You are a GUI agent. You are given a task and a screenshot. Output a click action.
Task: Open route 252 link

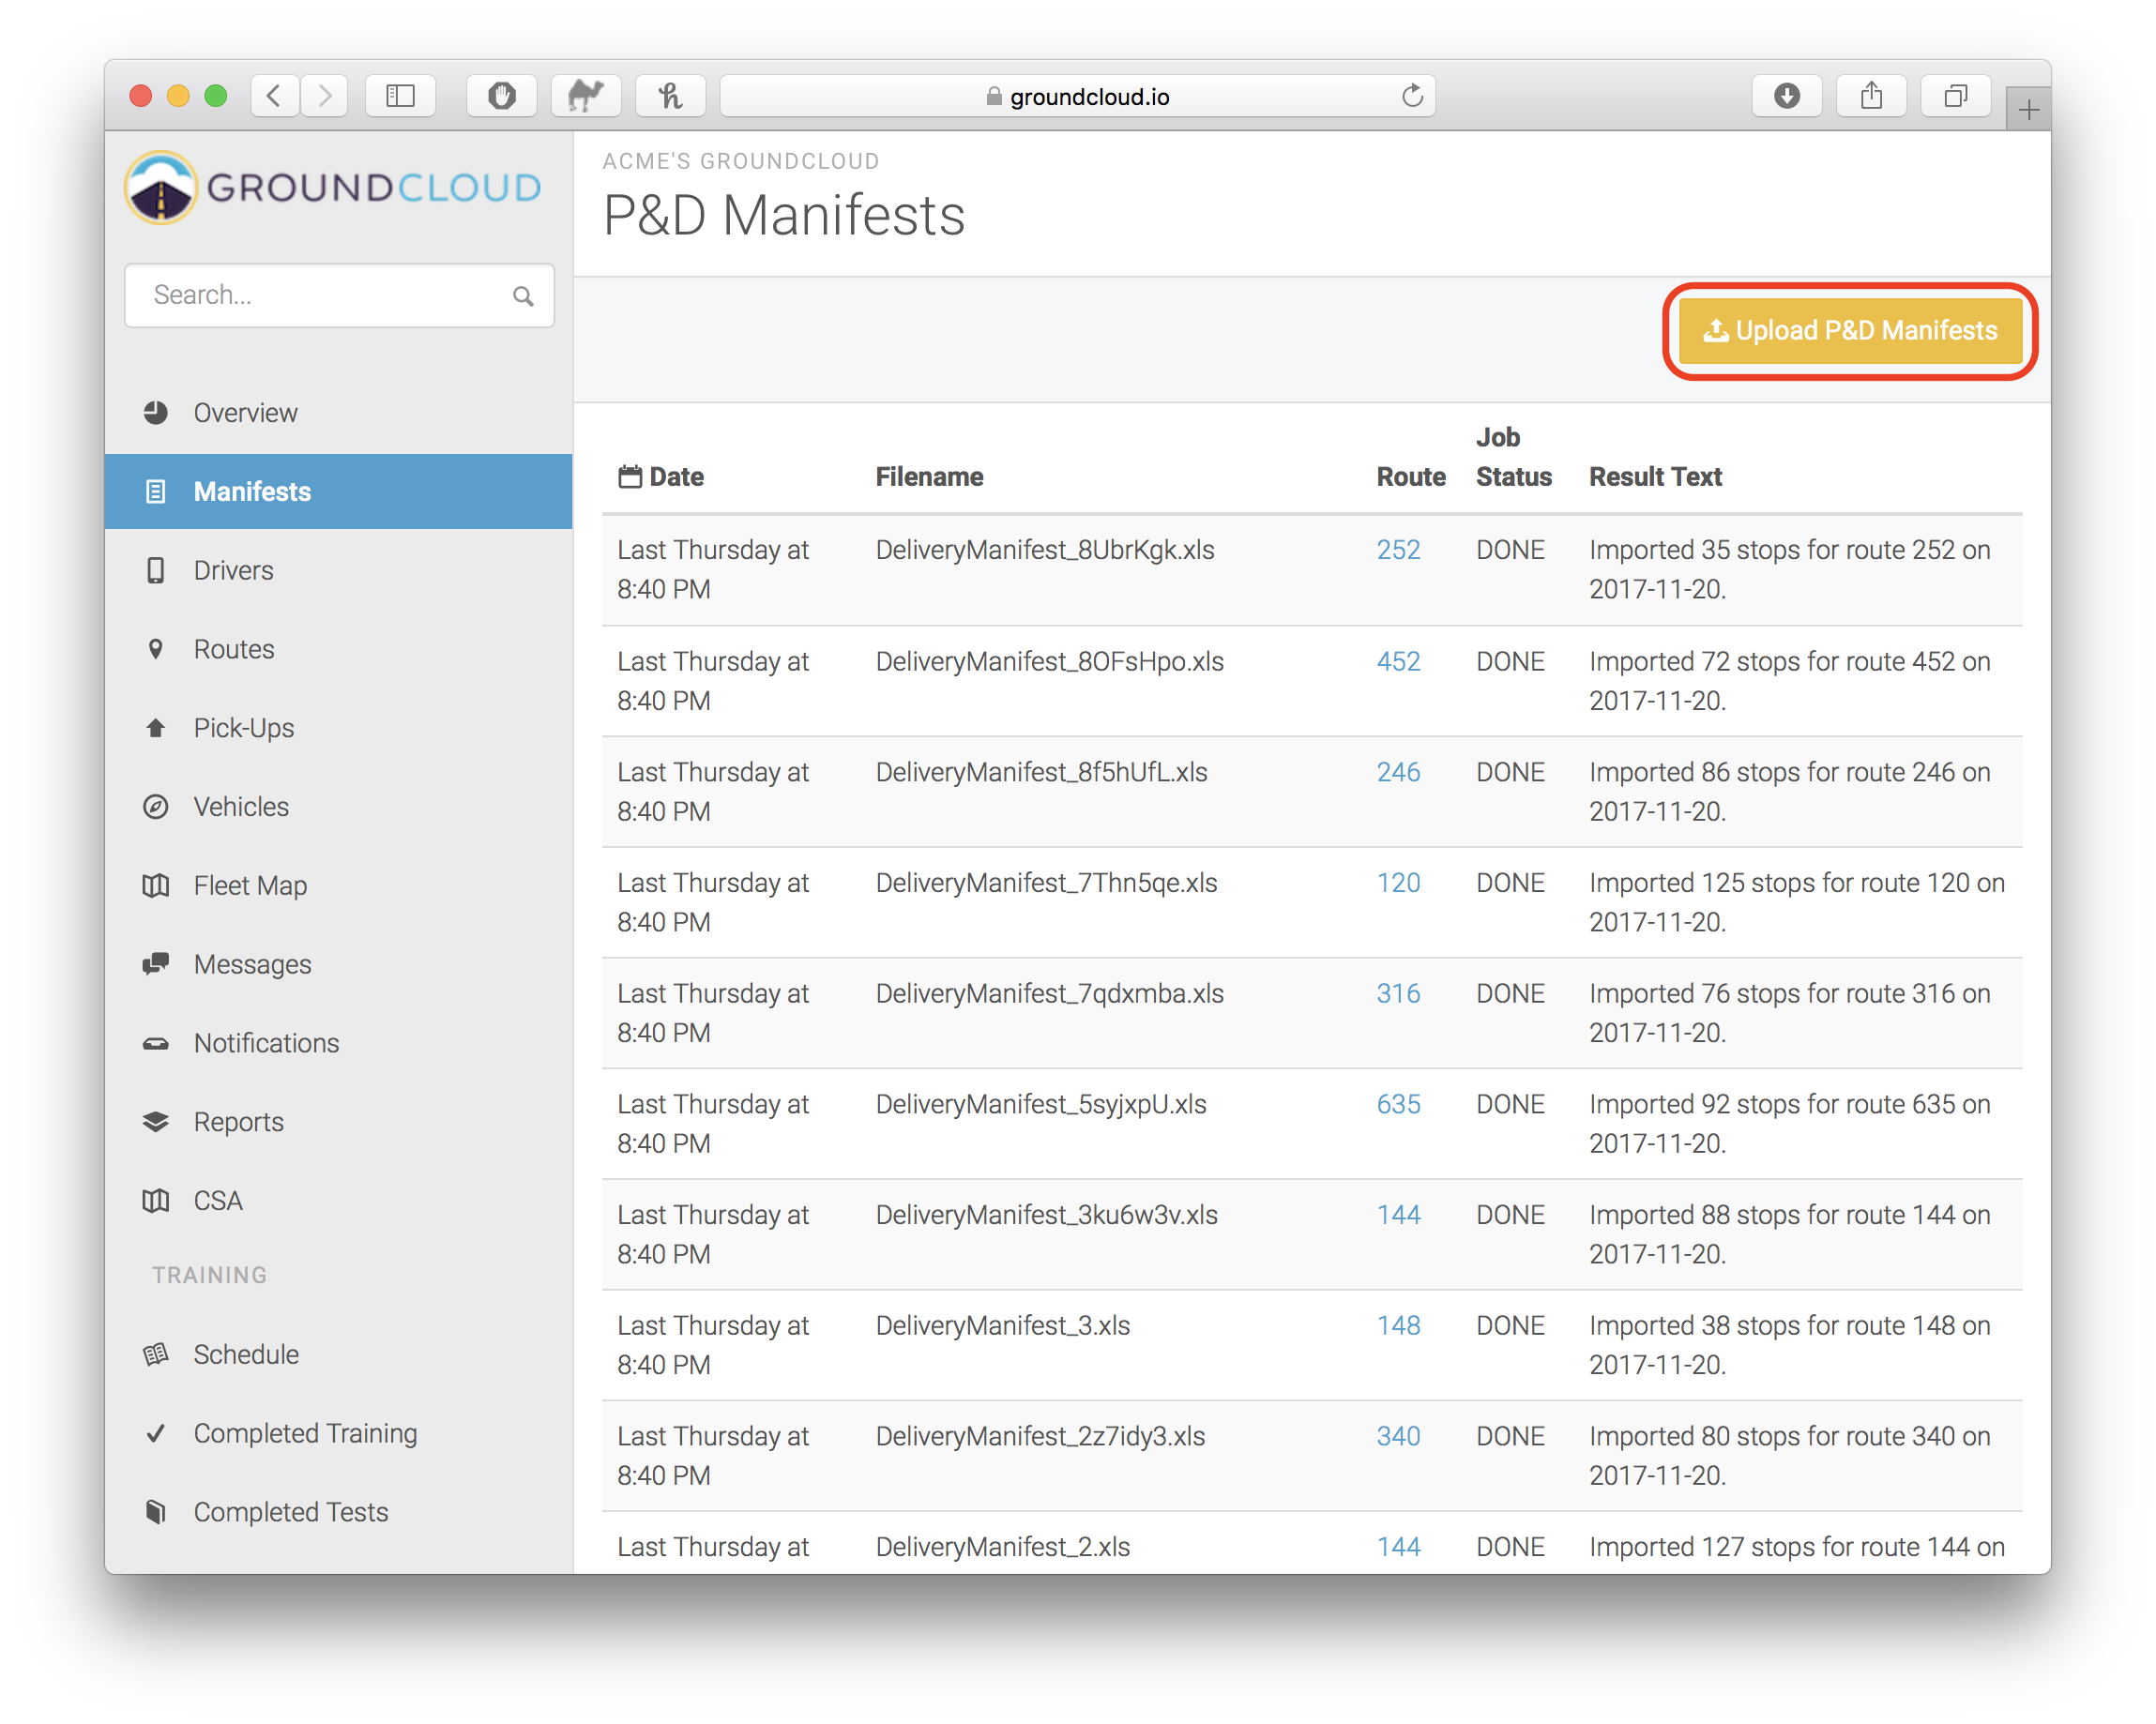click(1398, 550)
